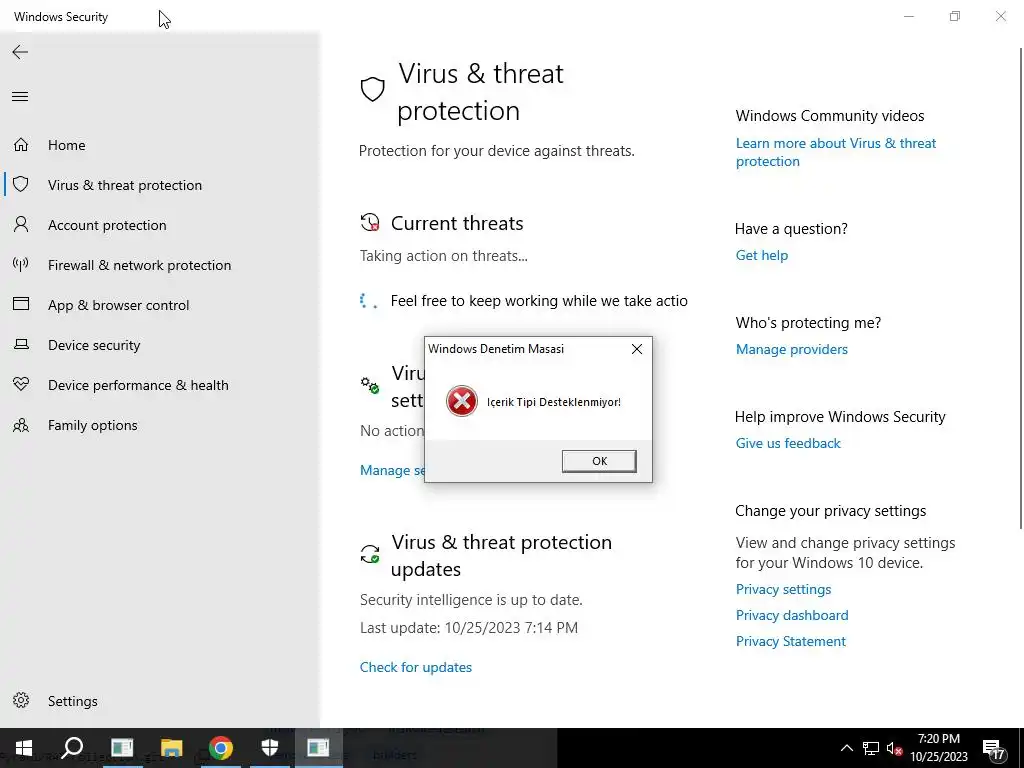Image resolution: width=1024 pixels, height=768 pixels.
Task: Click Give us feedback link
Action: [x=788, y=443]
